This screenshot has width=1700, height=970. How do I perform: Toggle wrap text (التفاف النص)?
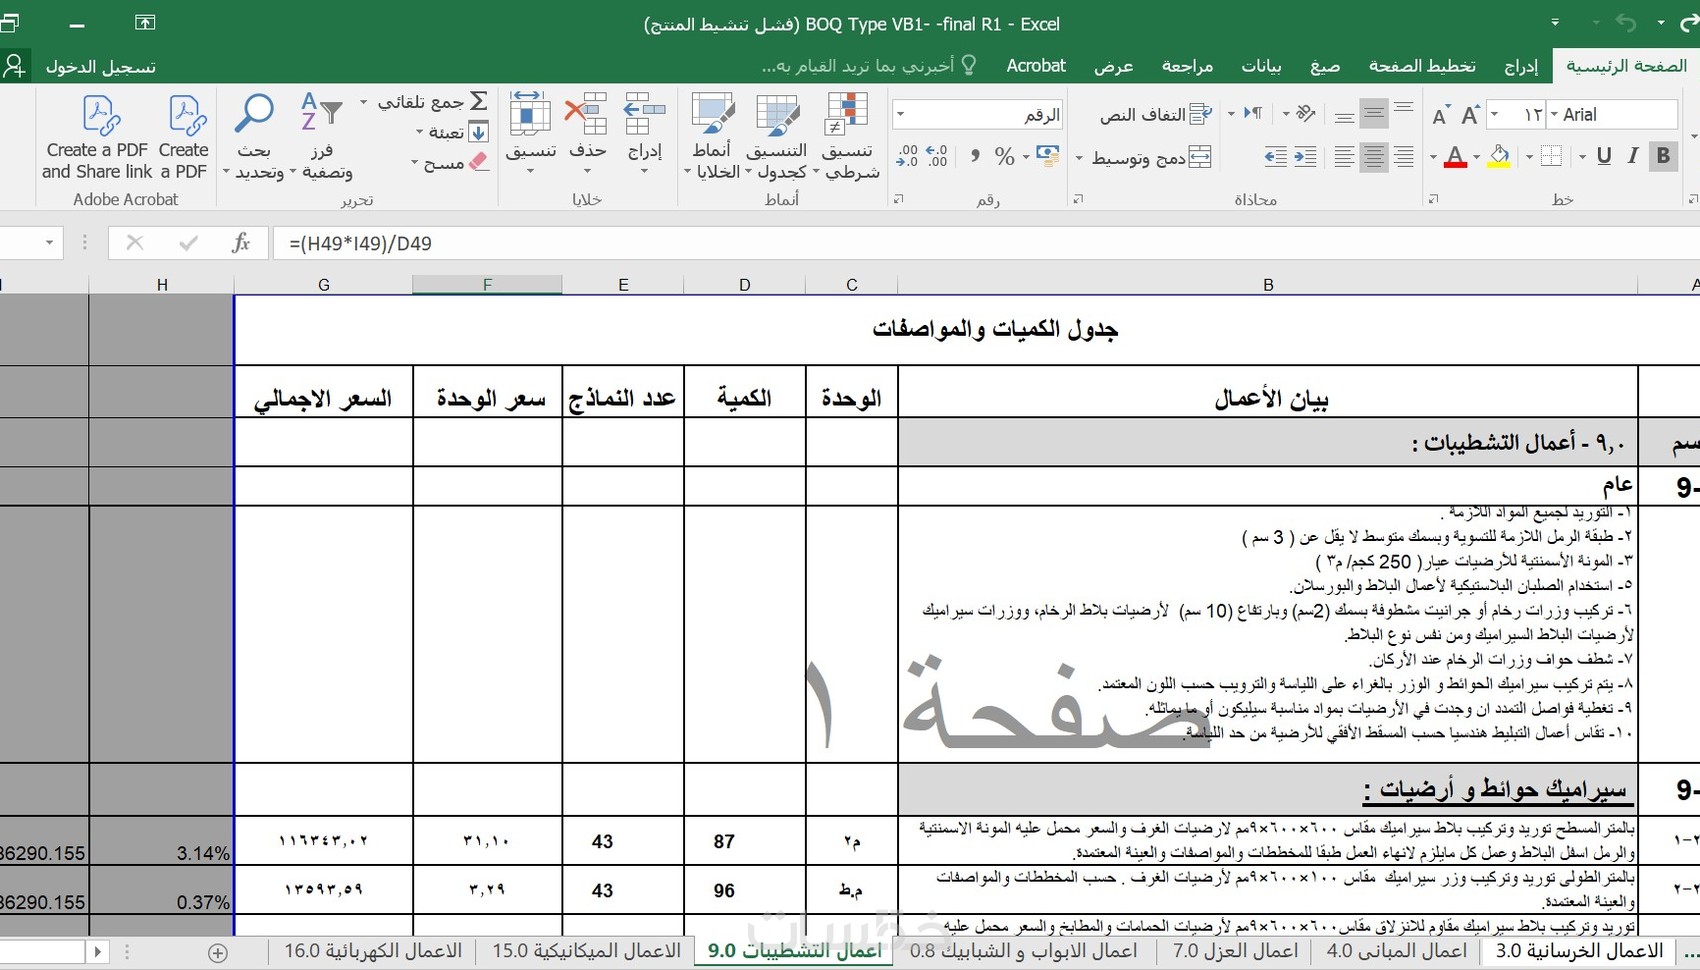pos(1156,114)
